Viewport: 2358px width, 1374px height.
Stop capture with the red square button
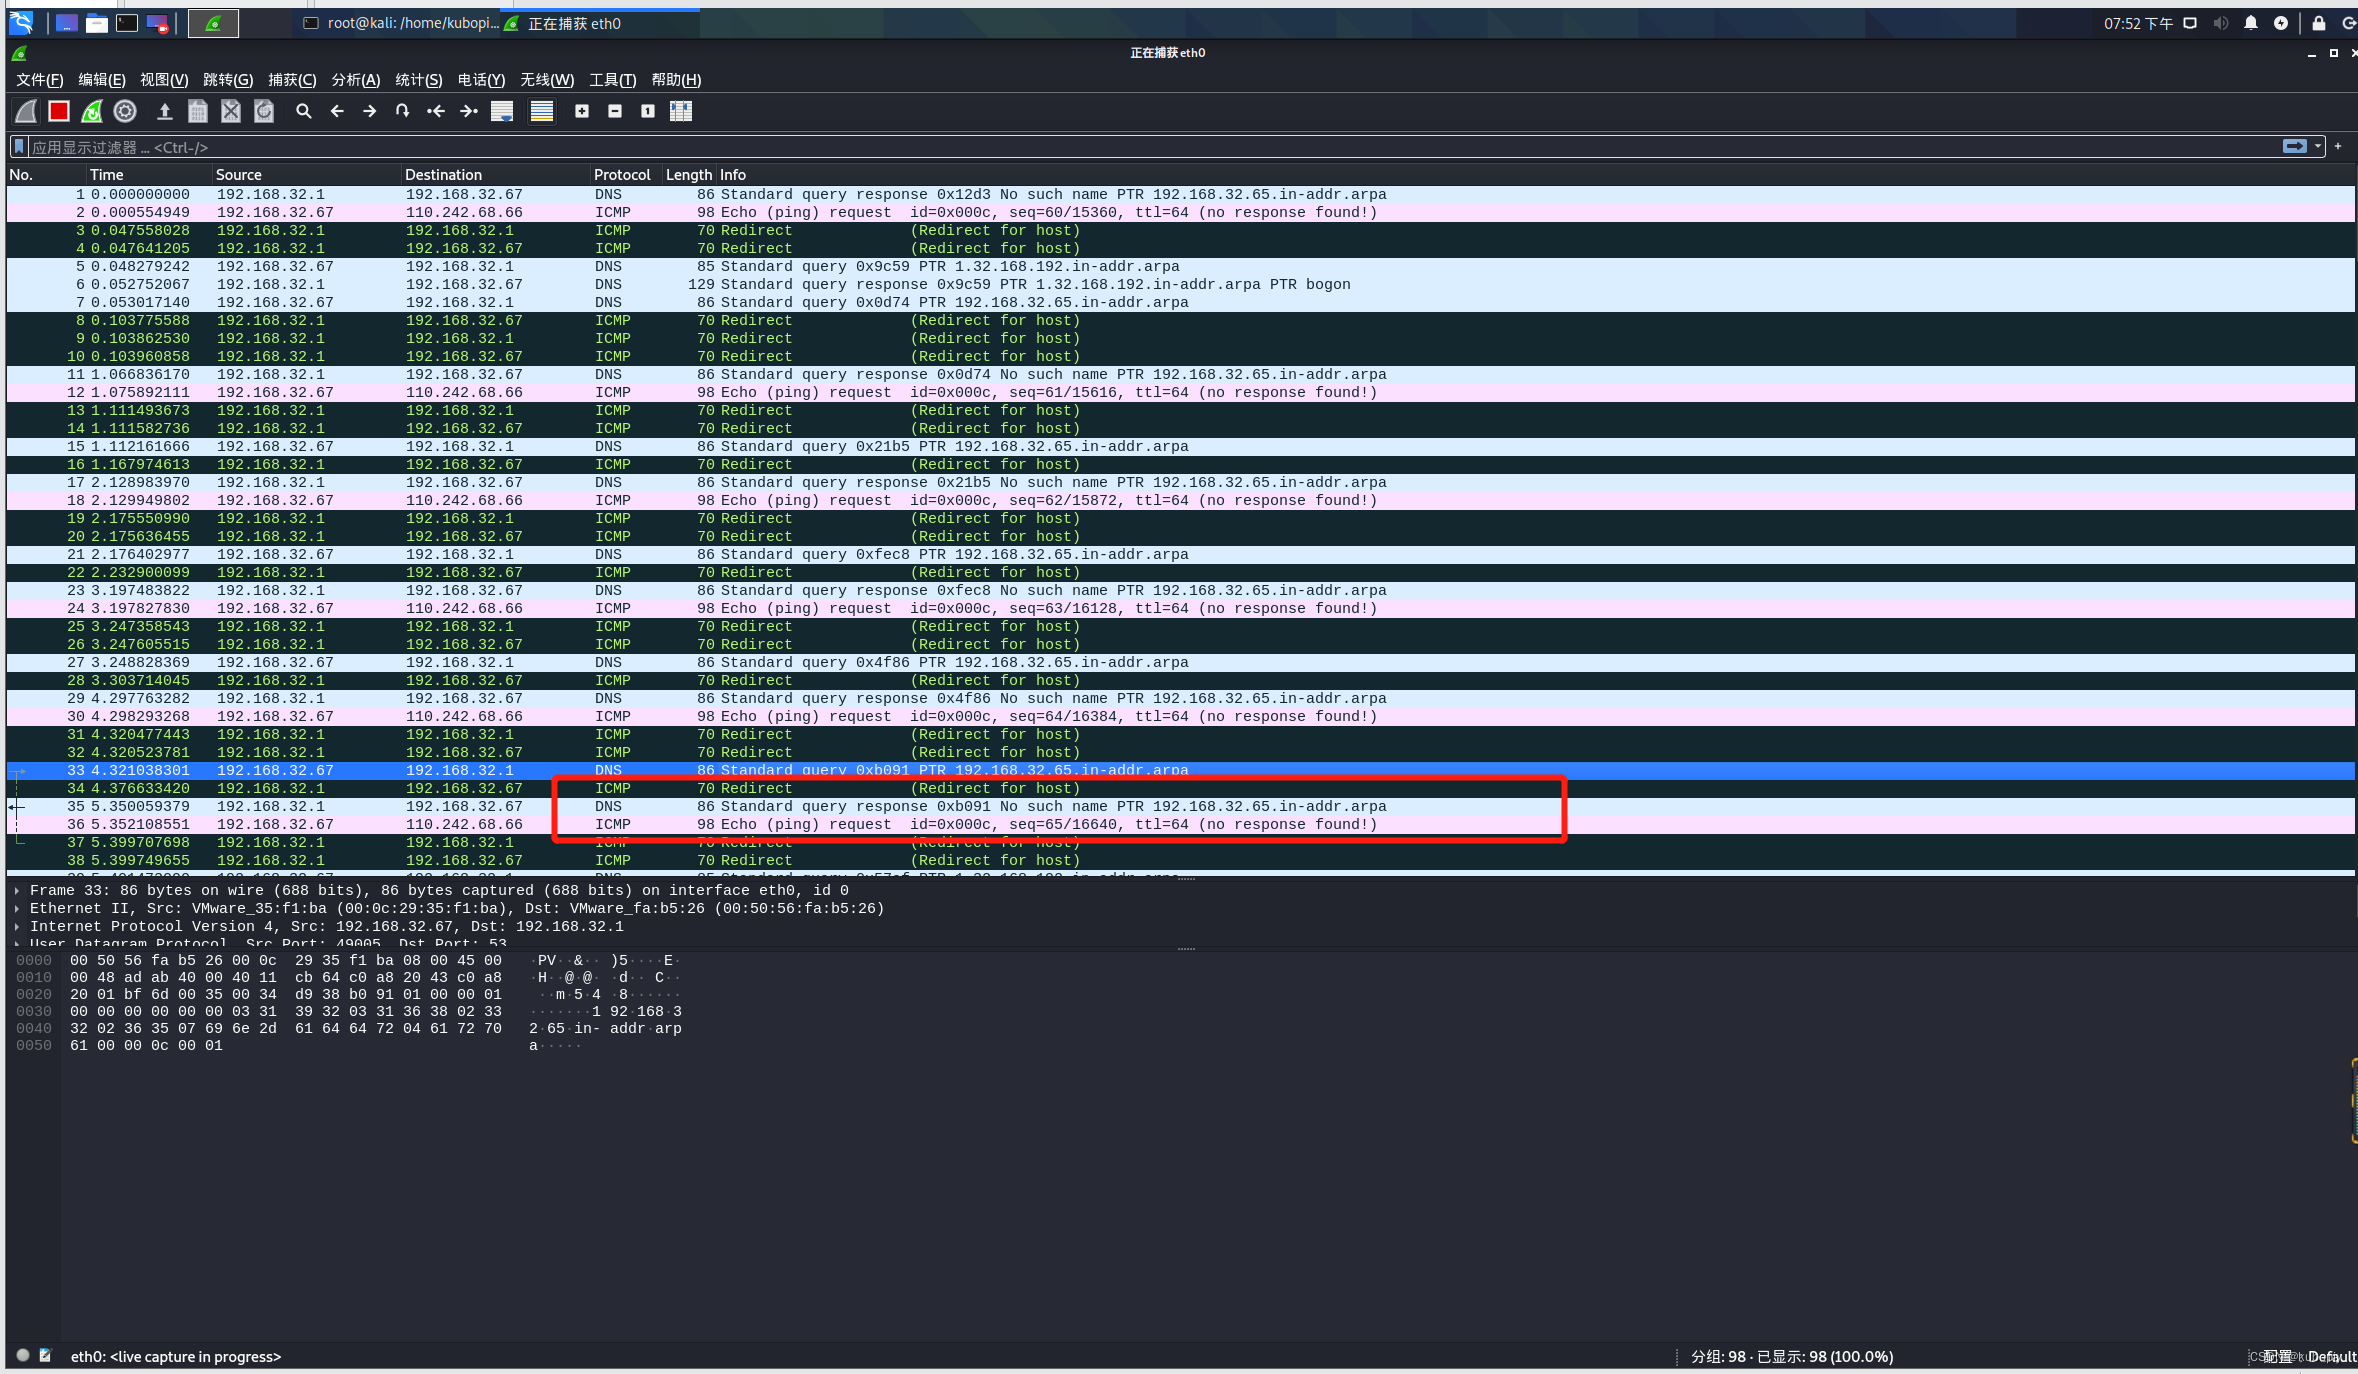(x=59, y=111)
